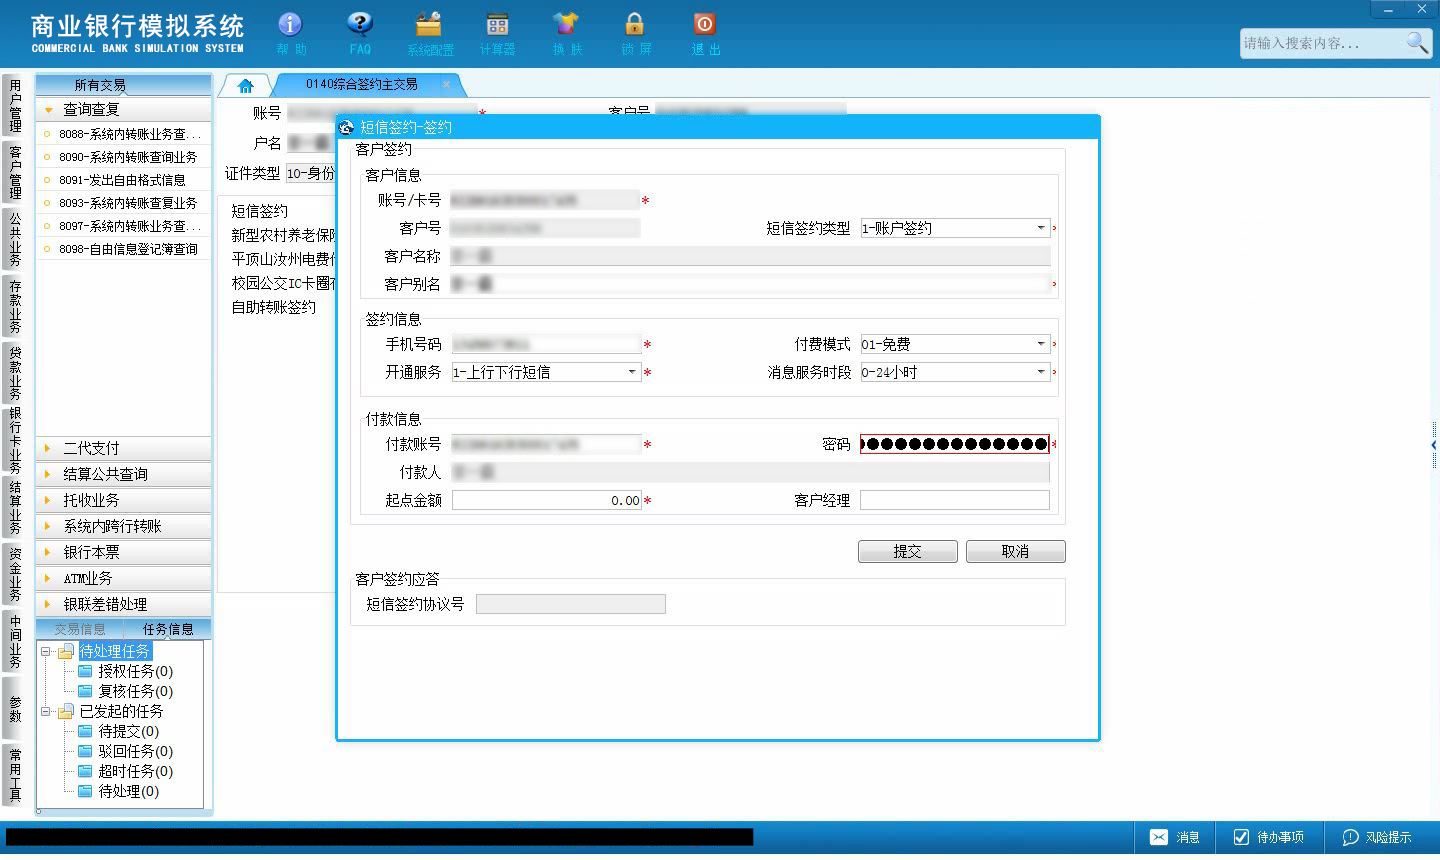Focus the 密码 password field
Image resolution: width=1440 pixels, height=860 pixels.
click(955, 444)
